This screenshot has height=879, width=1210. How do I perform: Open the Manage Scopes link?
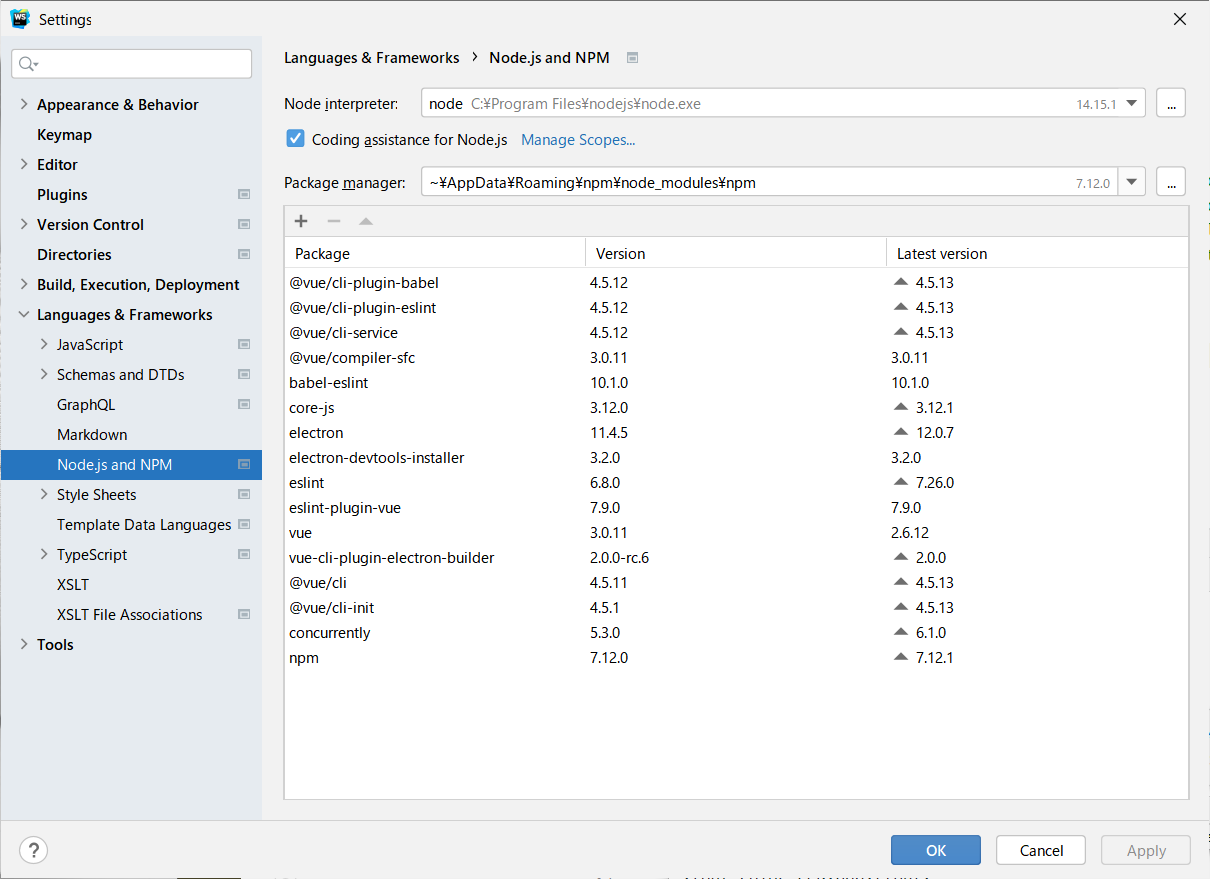pyautogui.click(x=578, y=140)
